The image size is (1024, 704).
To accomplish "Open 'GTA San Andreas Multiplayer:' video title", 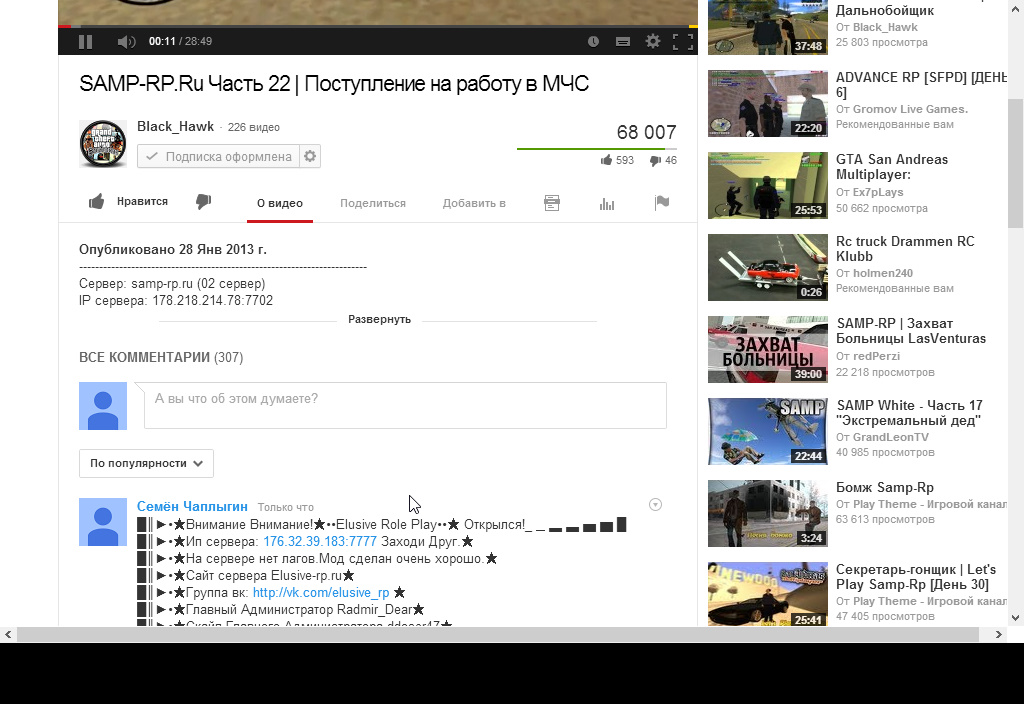I will click(891, 167).
